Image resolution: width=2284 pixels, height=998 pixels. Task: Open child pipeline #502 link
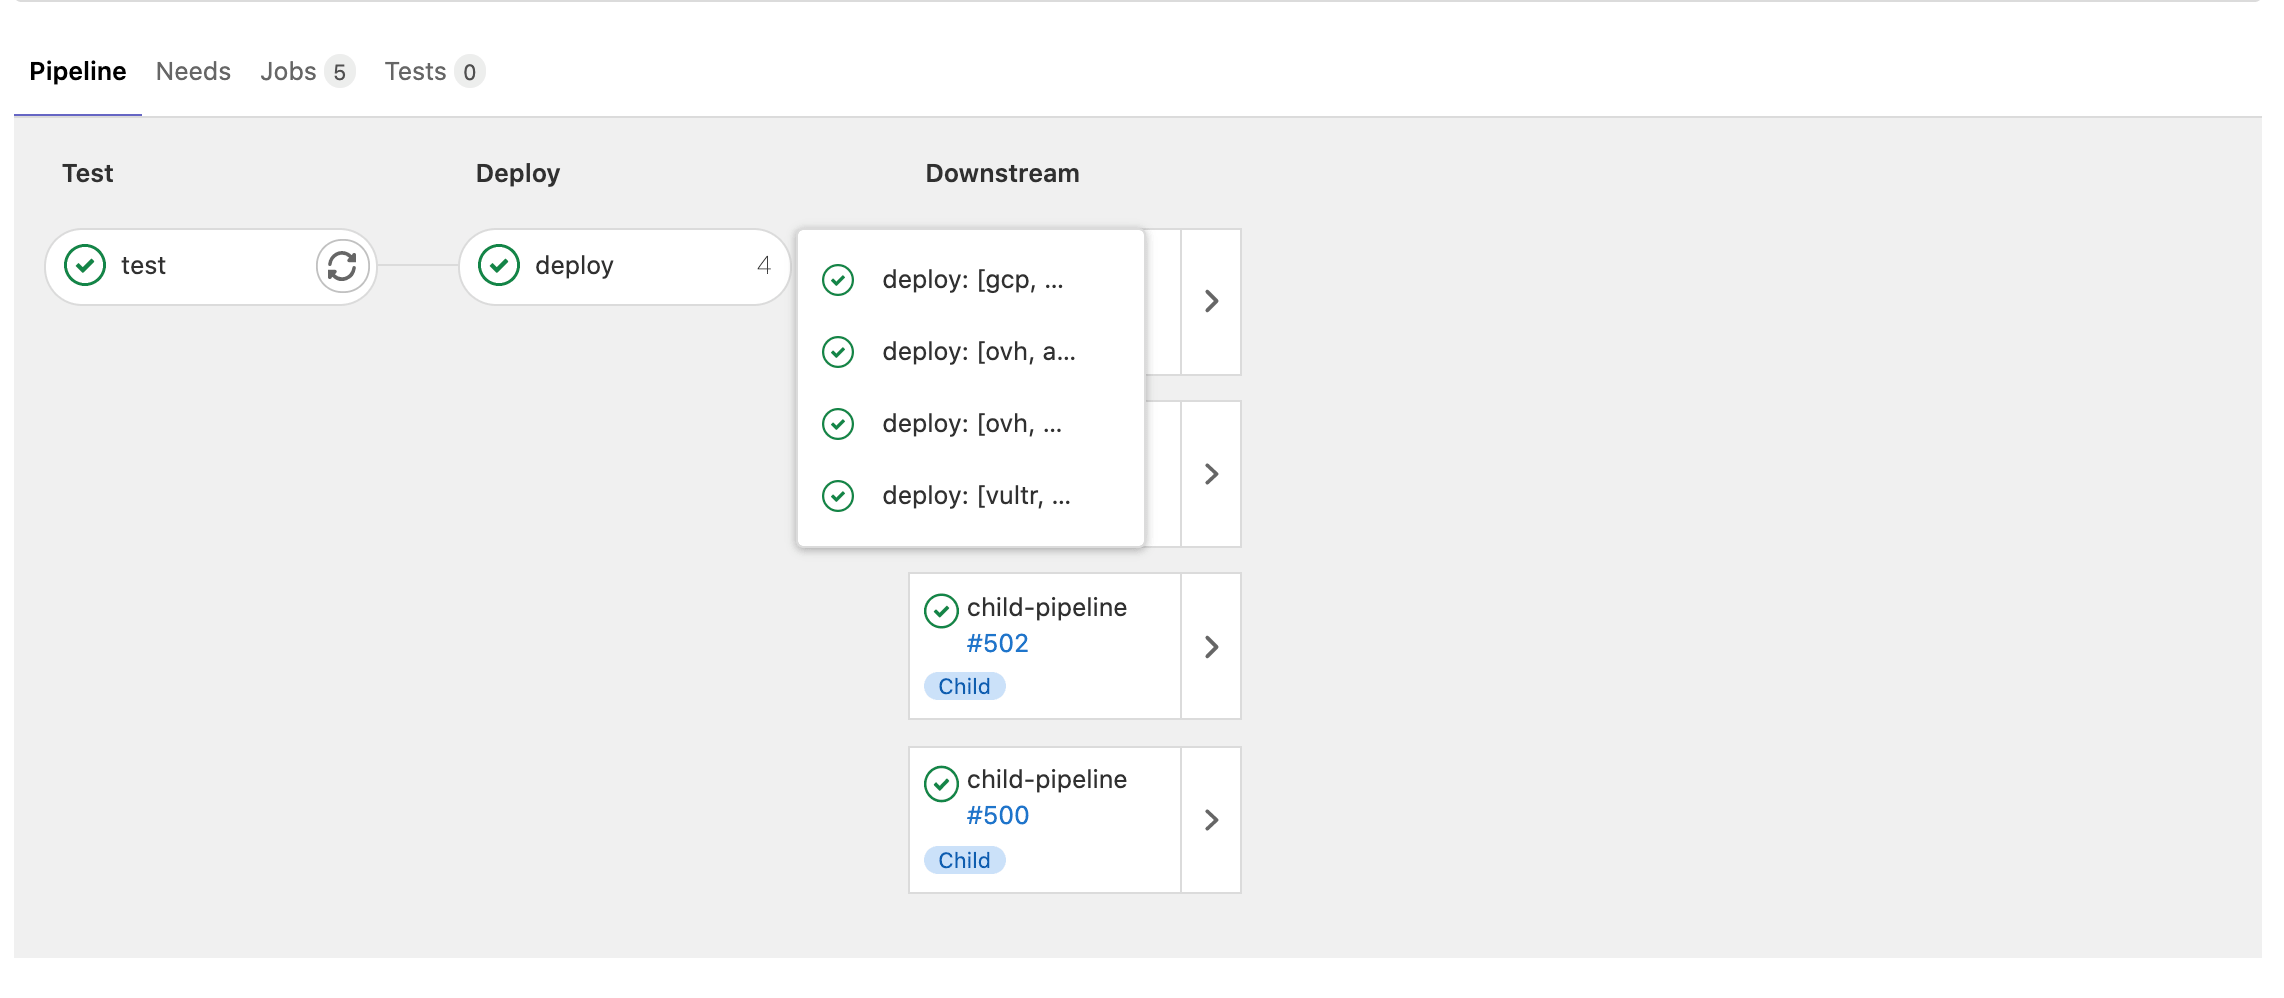click(997, 643)
